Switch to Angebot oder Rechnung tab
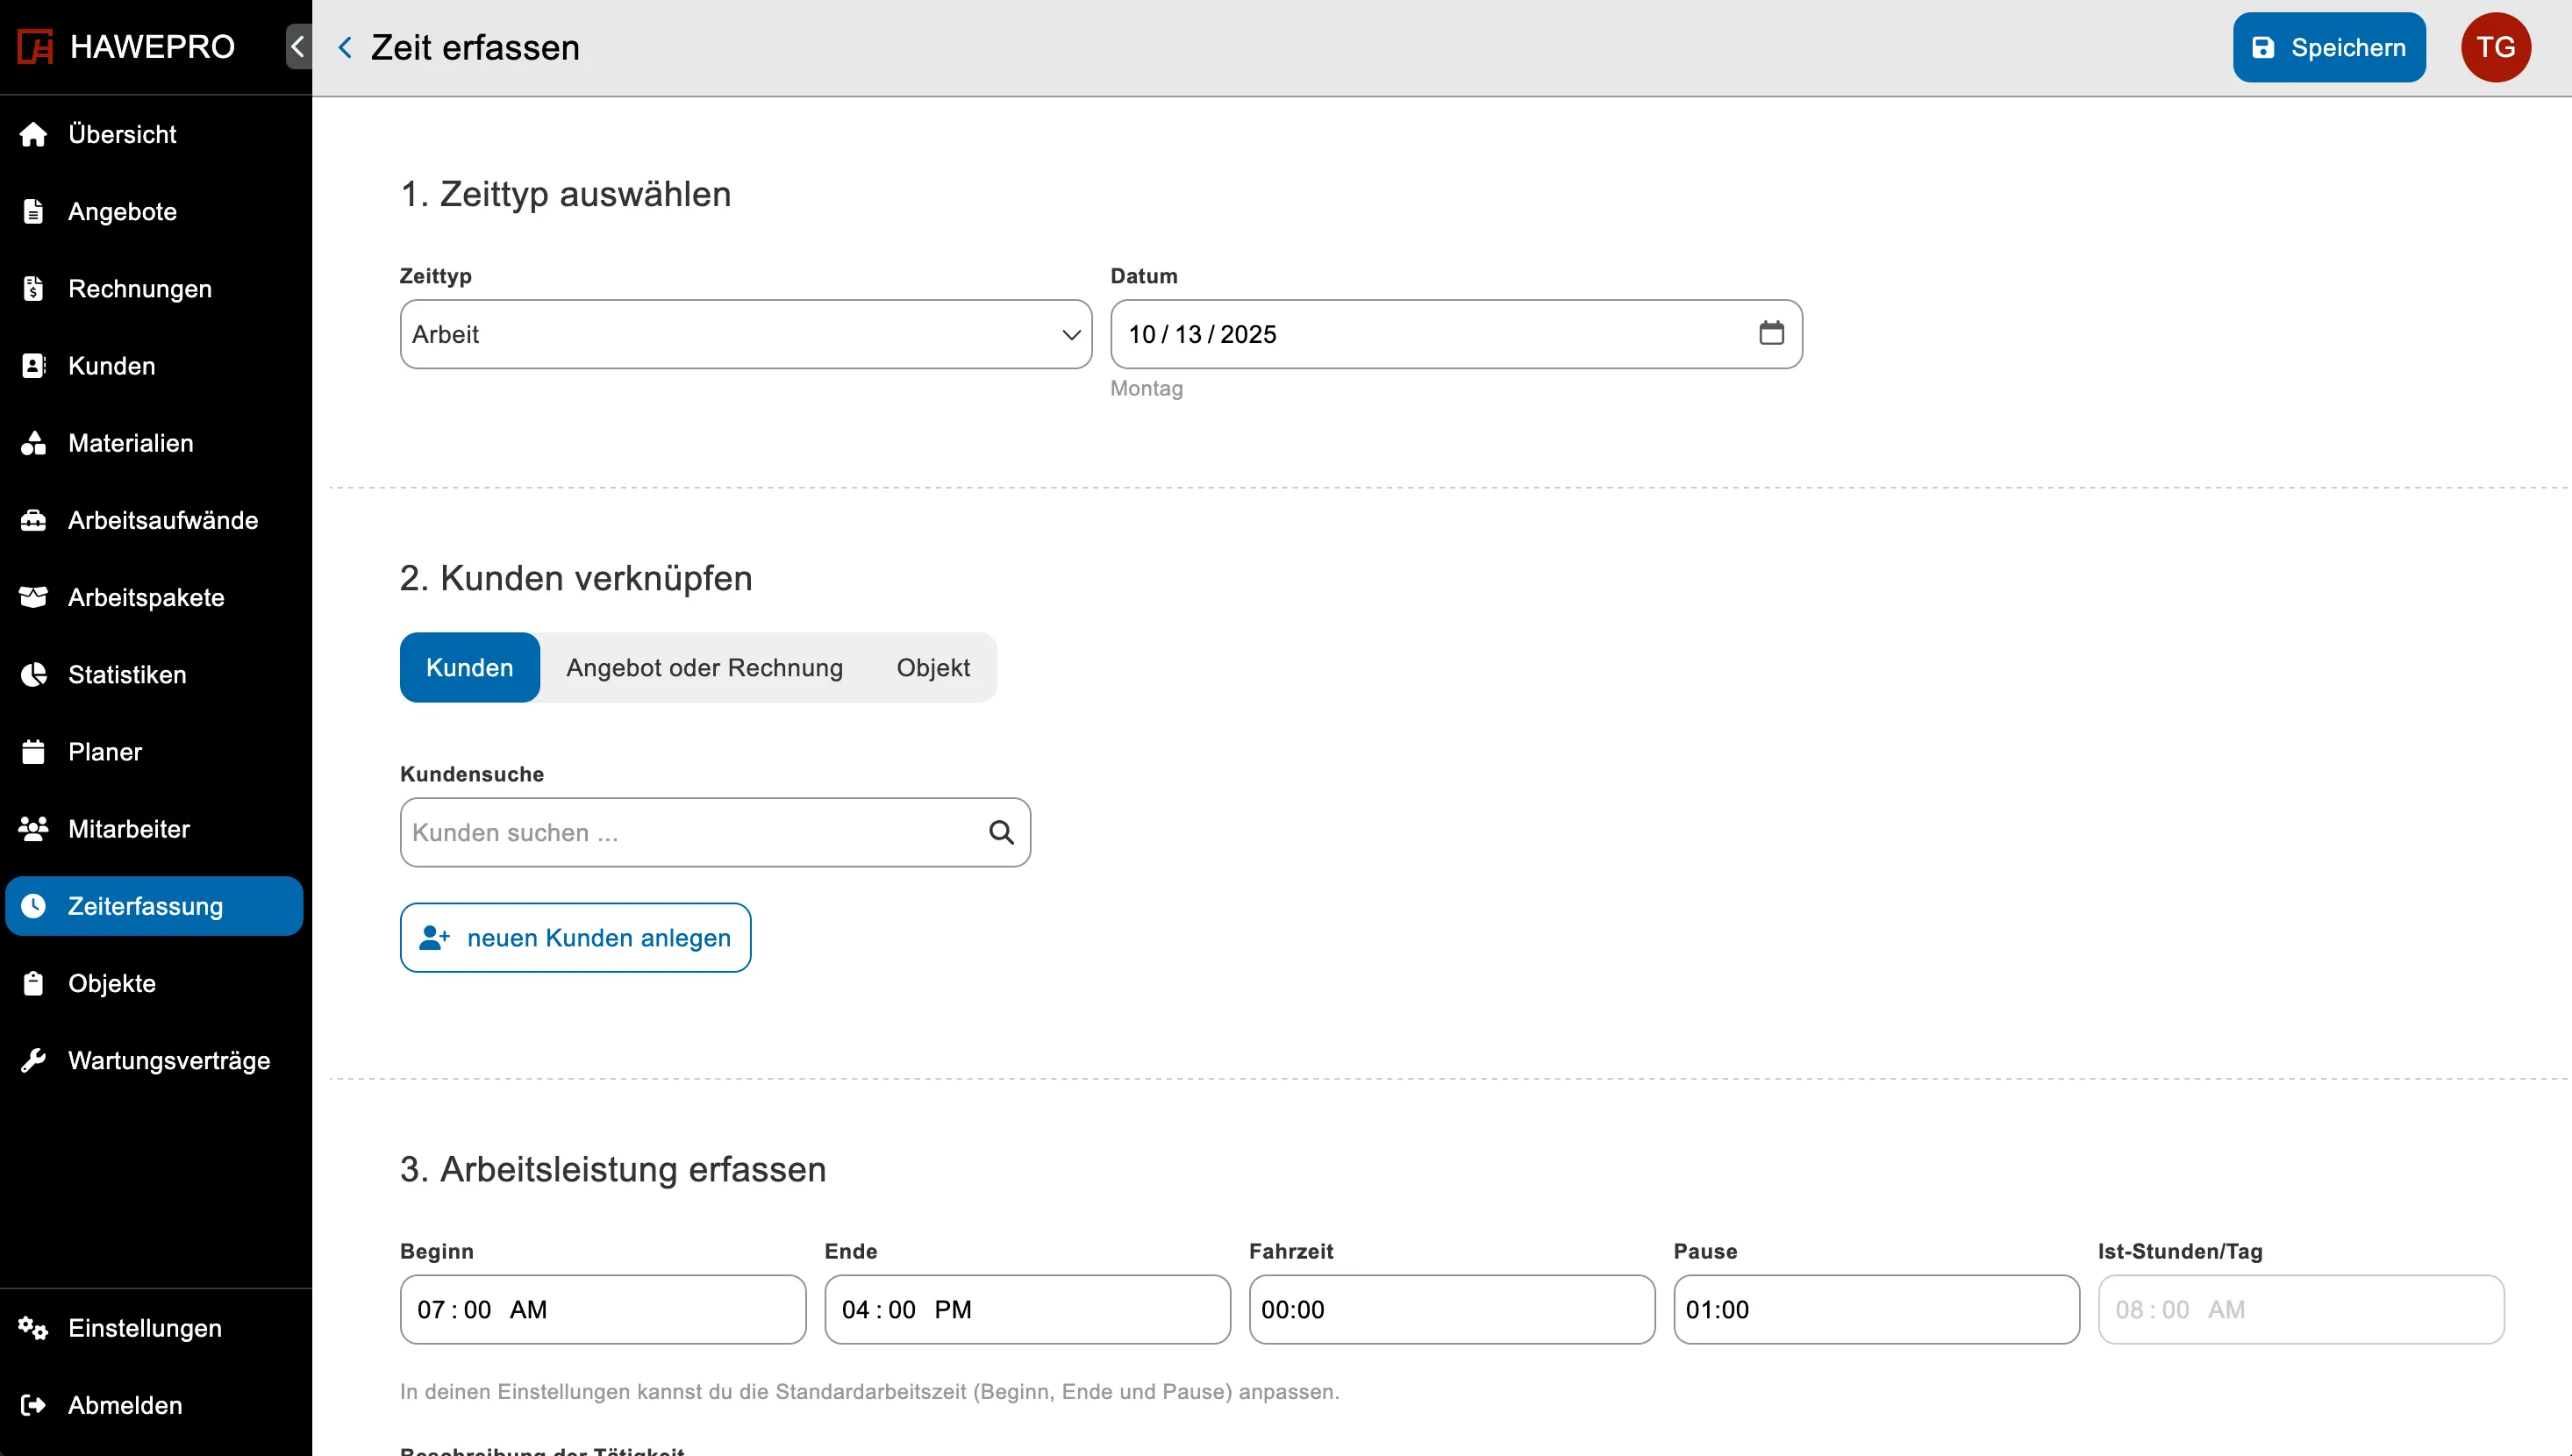Image resolution: width=2572 pixels, height=1456 pixels. (x=704, y=667)
